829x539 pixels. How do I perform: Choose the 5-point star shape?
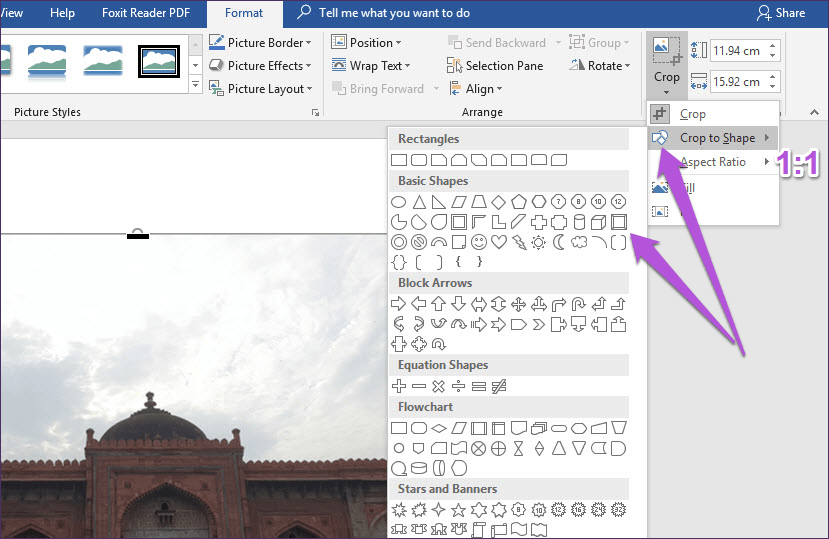458,510
